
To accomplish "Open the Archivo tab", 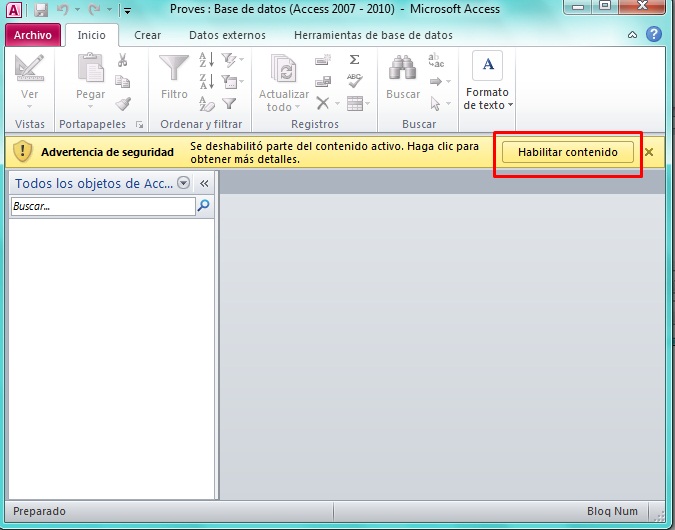I will coord(33,35).
